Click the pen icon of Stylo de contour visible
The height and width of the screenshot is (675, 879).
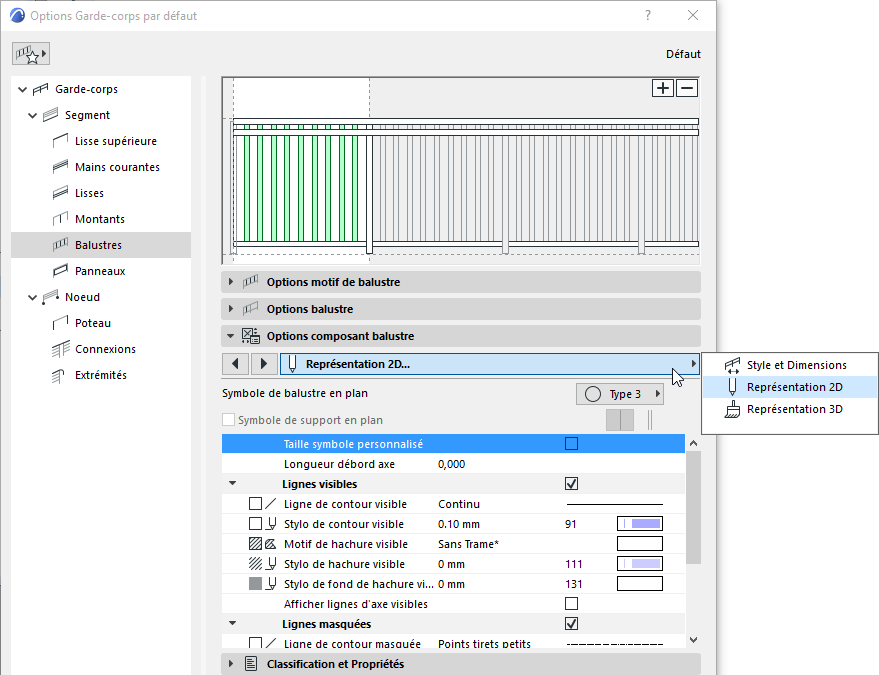click(x=271, y=524)
